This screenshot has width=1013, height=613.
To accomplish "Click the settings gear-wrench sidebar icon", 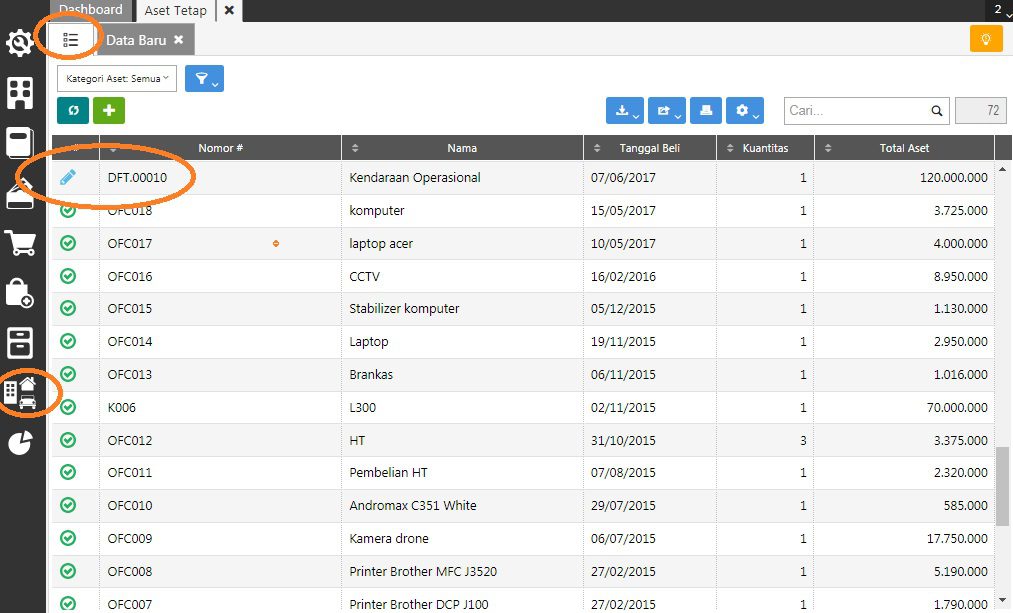I will [x=20, y=44].
